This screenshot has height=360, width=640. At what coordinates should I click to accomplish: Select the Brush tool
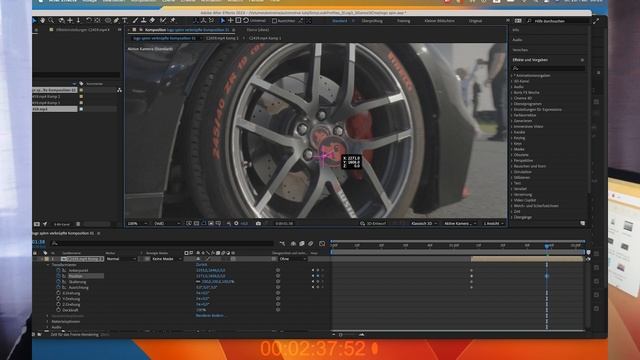(135, 20)
